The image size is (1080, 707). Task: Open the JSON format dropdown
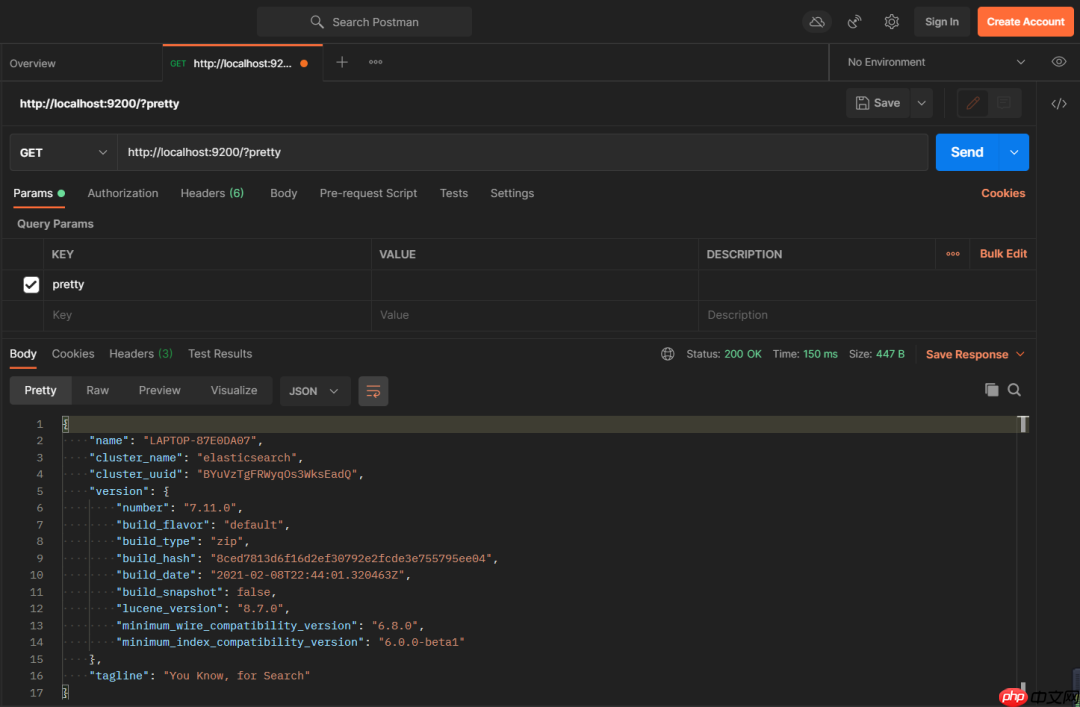313,391
